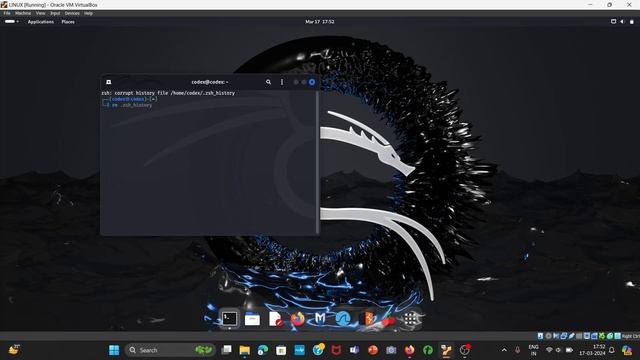Open Copilot icon at taskbar end
Image resolution: width=640 pixels, height=360 pixels.
click(627, 350)
